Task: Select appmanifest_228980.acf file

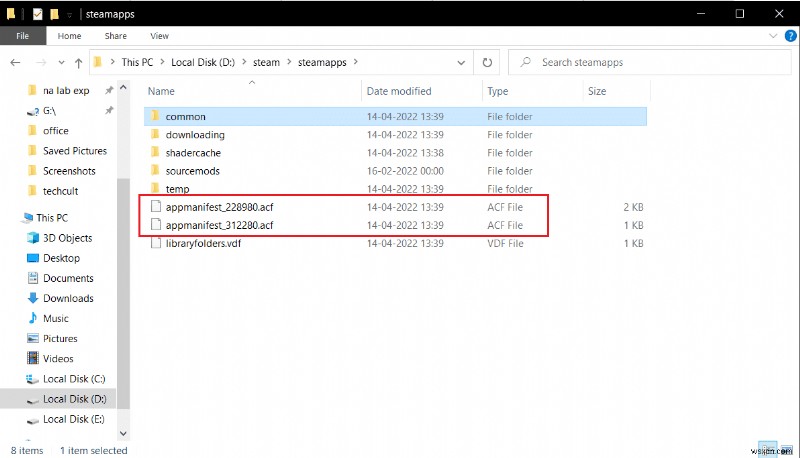Action: click(395, 207)
